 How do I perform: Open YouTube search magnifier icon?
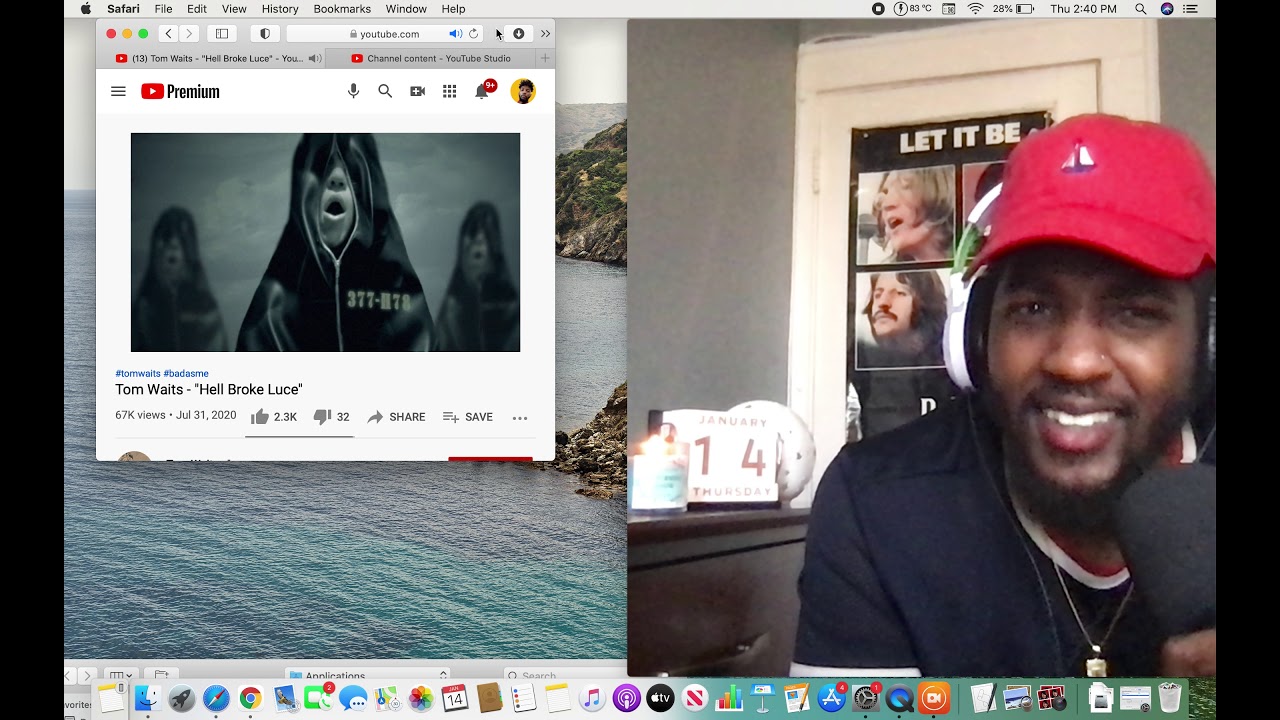pyautogui.click(x=385, y=91)
